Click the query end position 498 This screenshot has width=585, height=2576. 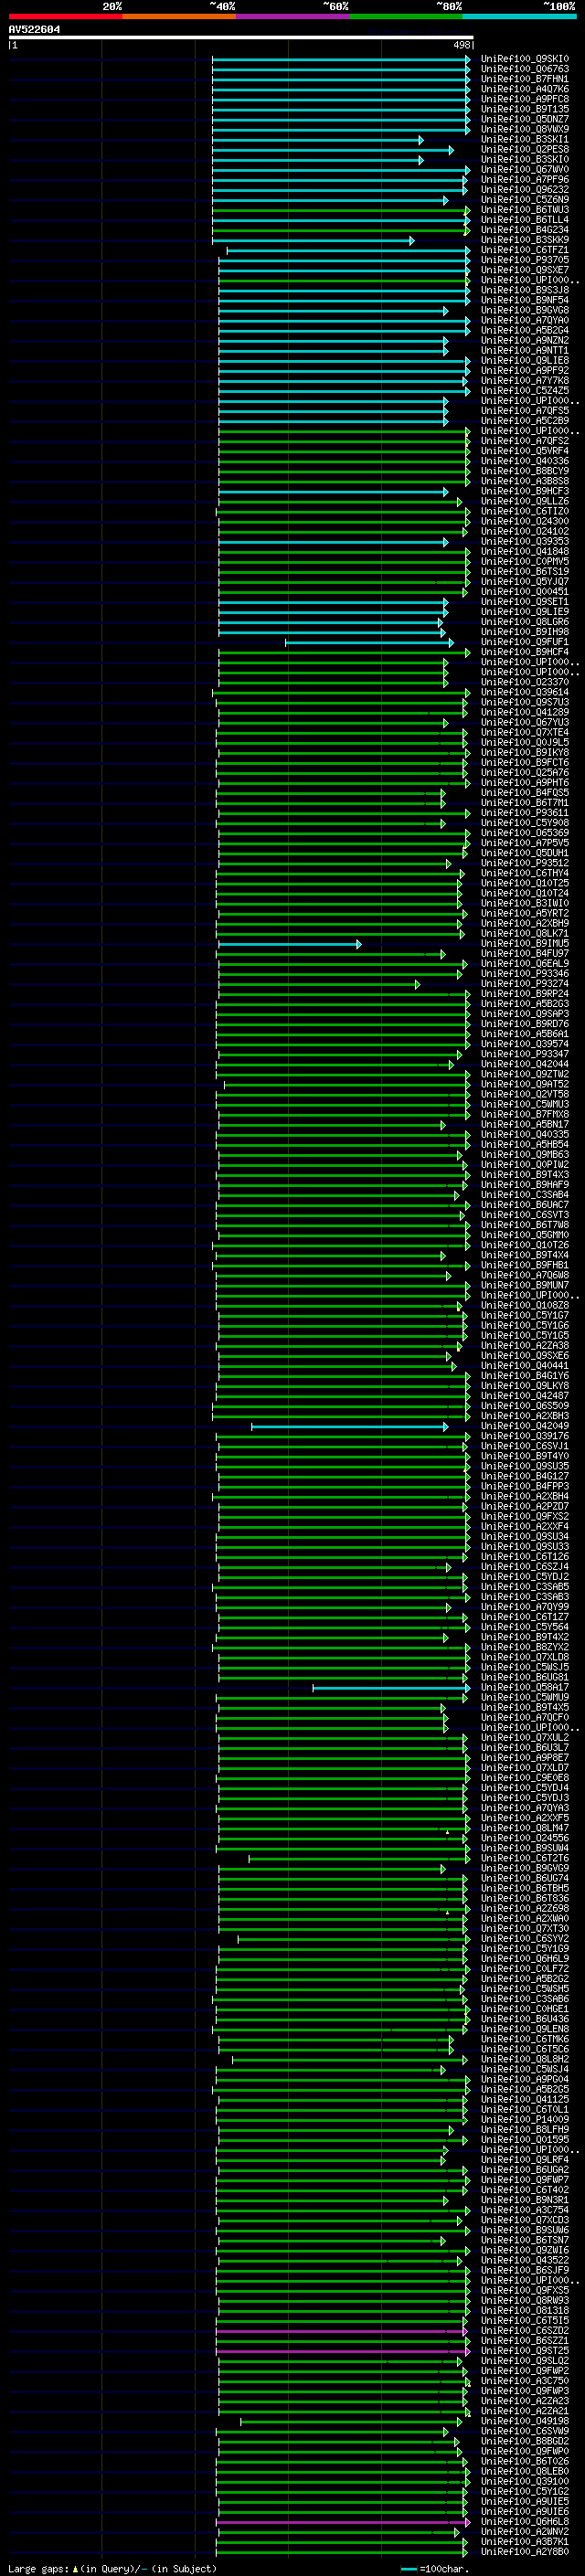click(461, 45)
